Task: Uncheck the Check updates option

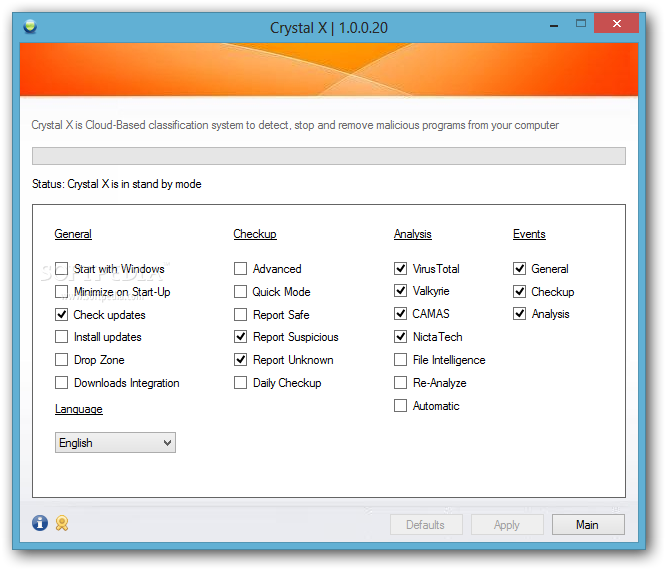Action: 62,314
